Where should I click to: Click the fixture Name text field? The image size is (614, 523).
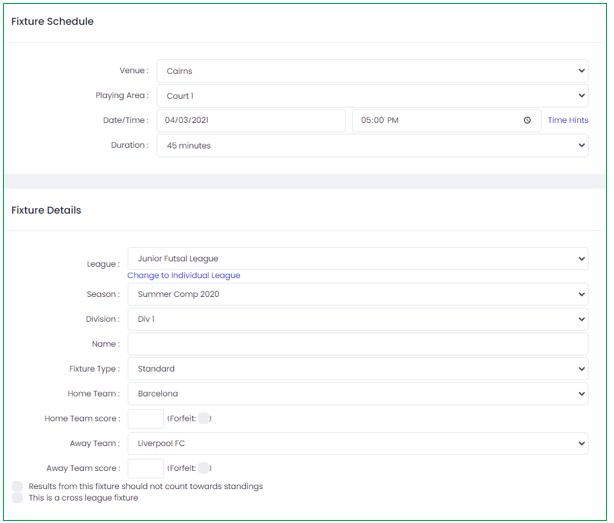tap(358, 344)
